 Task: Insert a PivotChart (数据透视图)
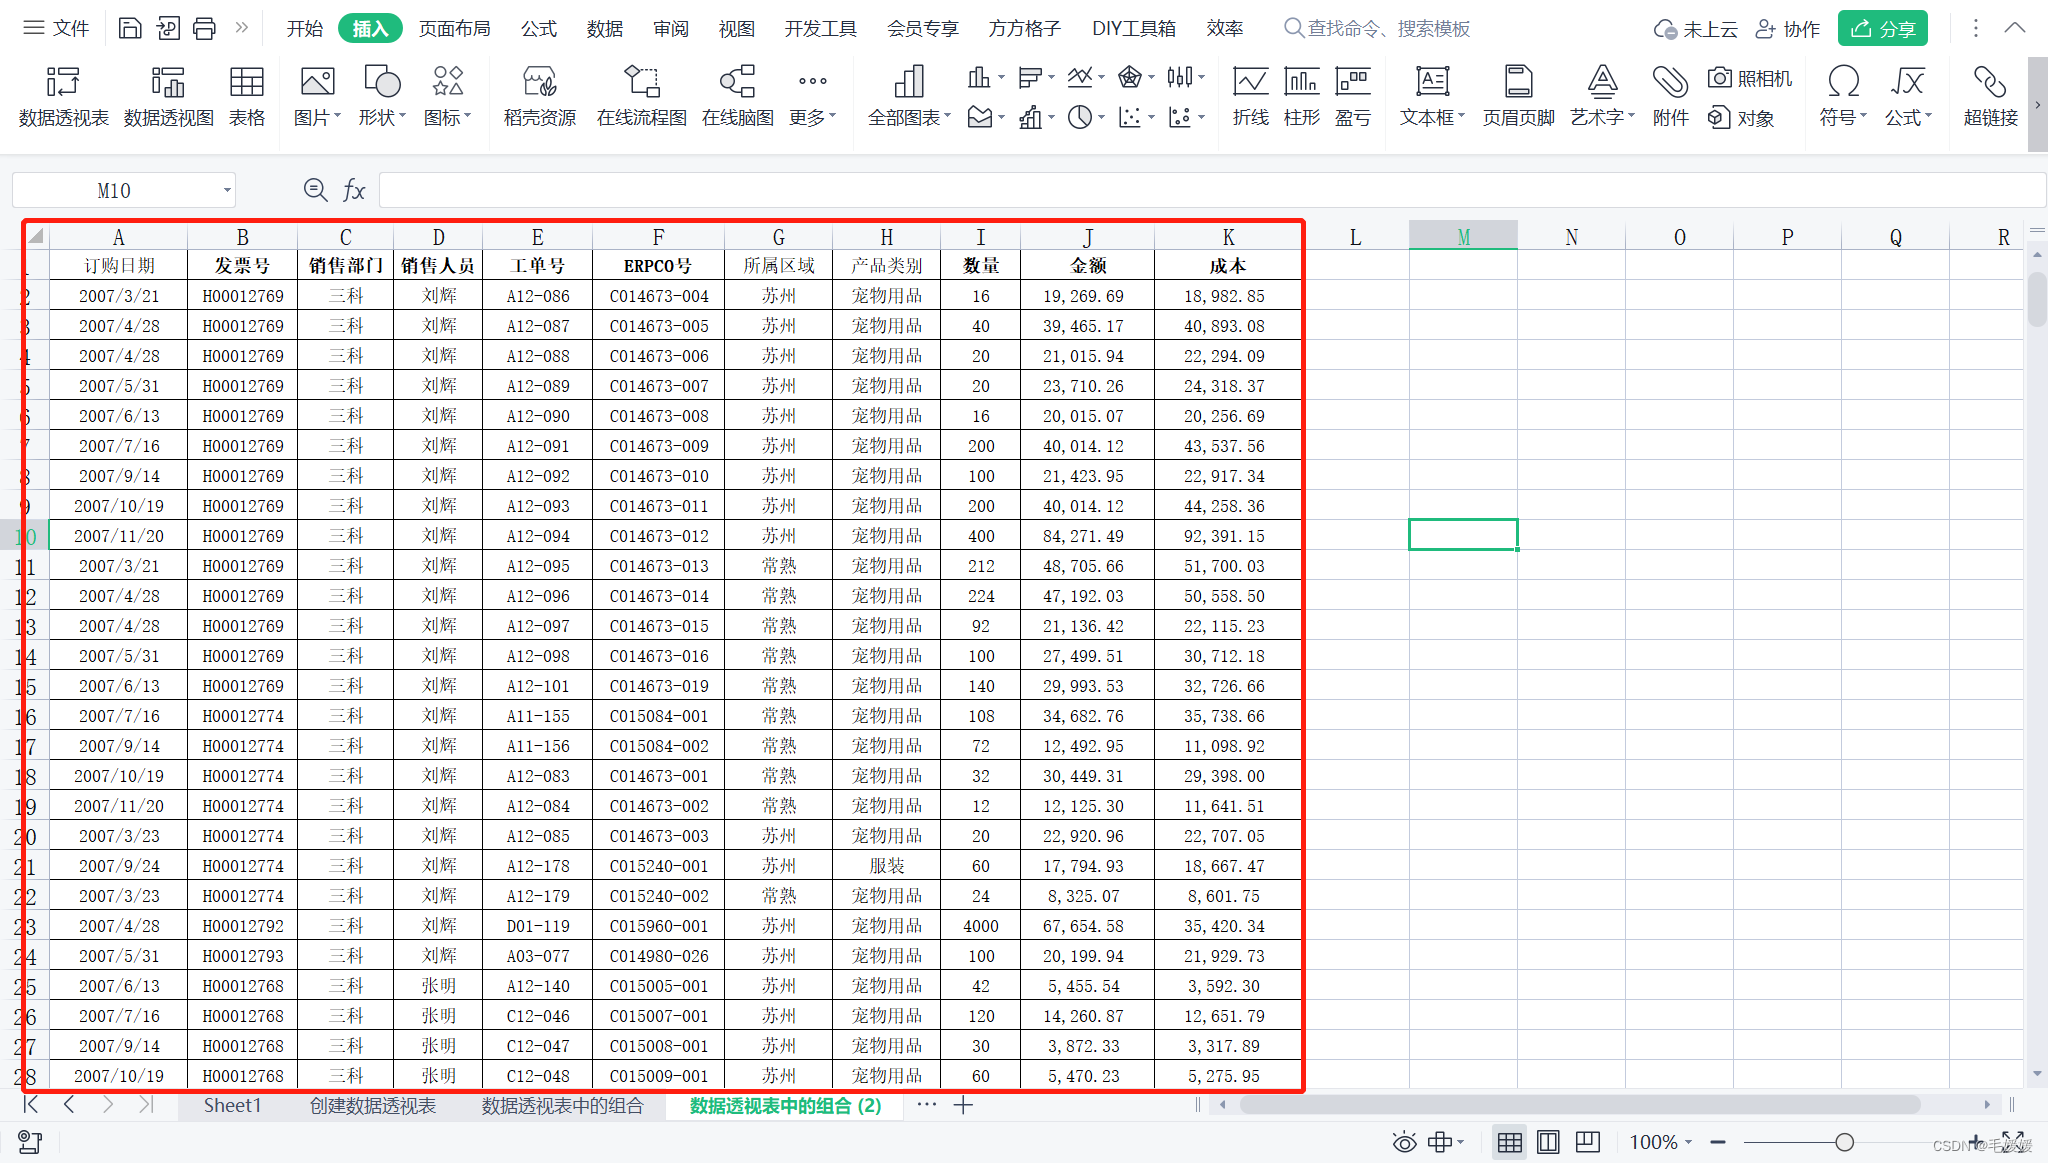tap(168, 97)
